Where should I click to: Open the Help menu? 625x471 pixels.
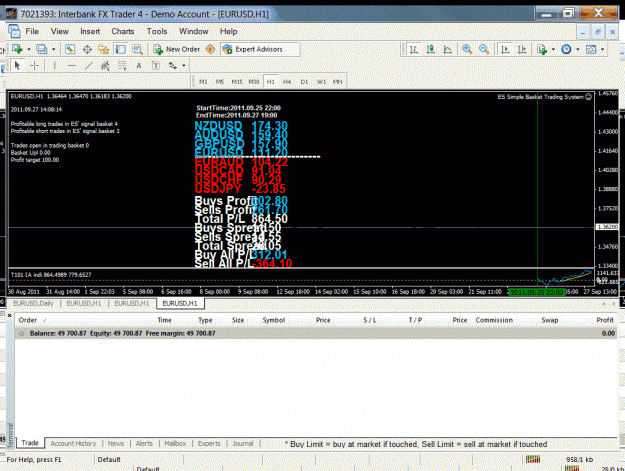click(228, 31)
